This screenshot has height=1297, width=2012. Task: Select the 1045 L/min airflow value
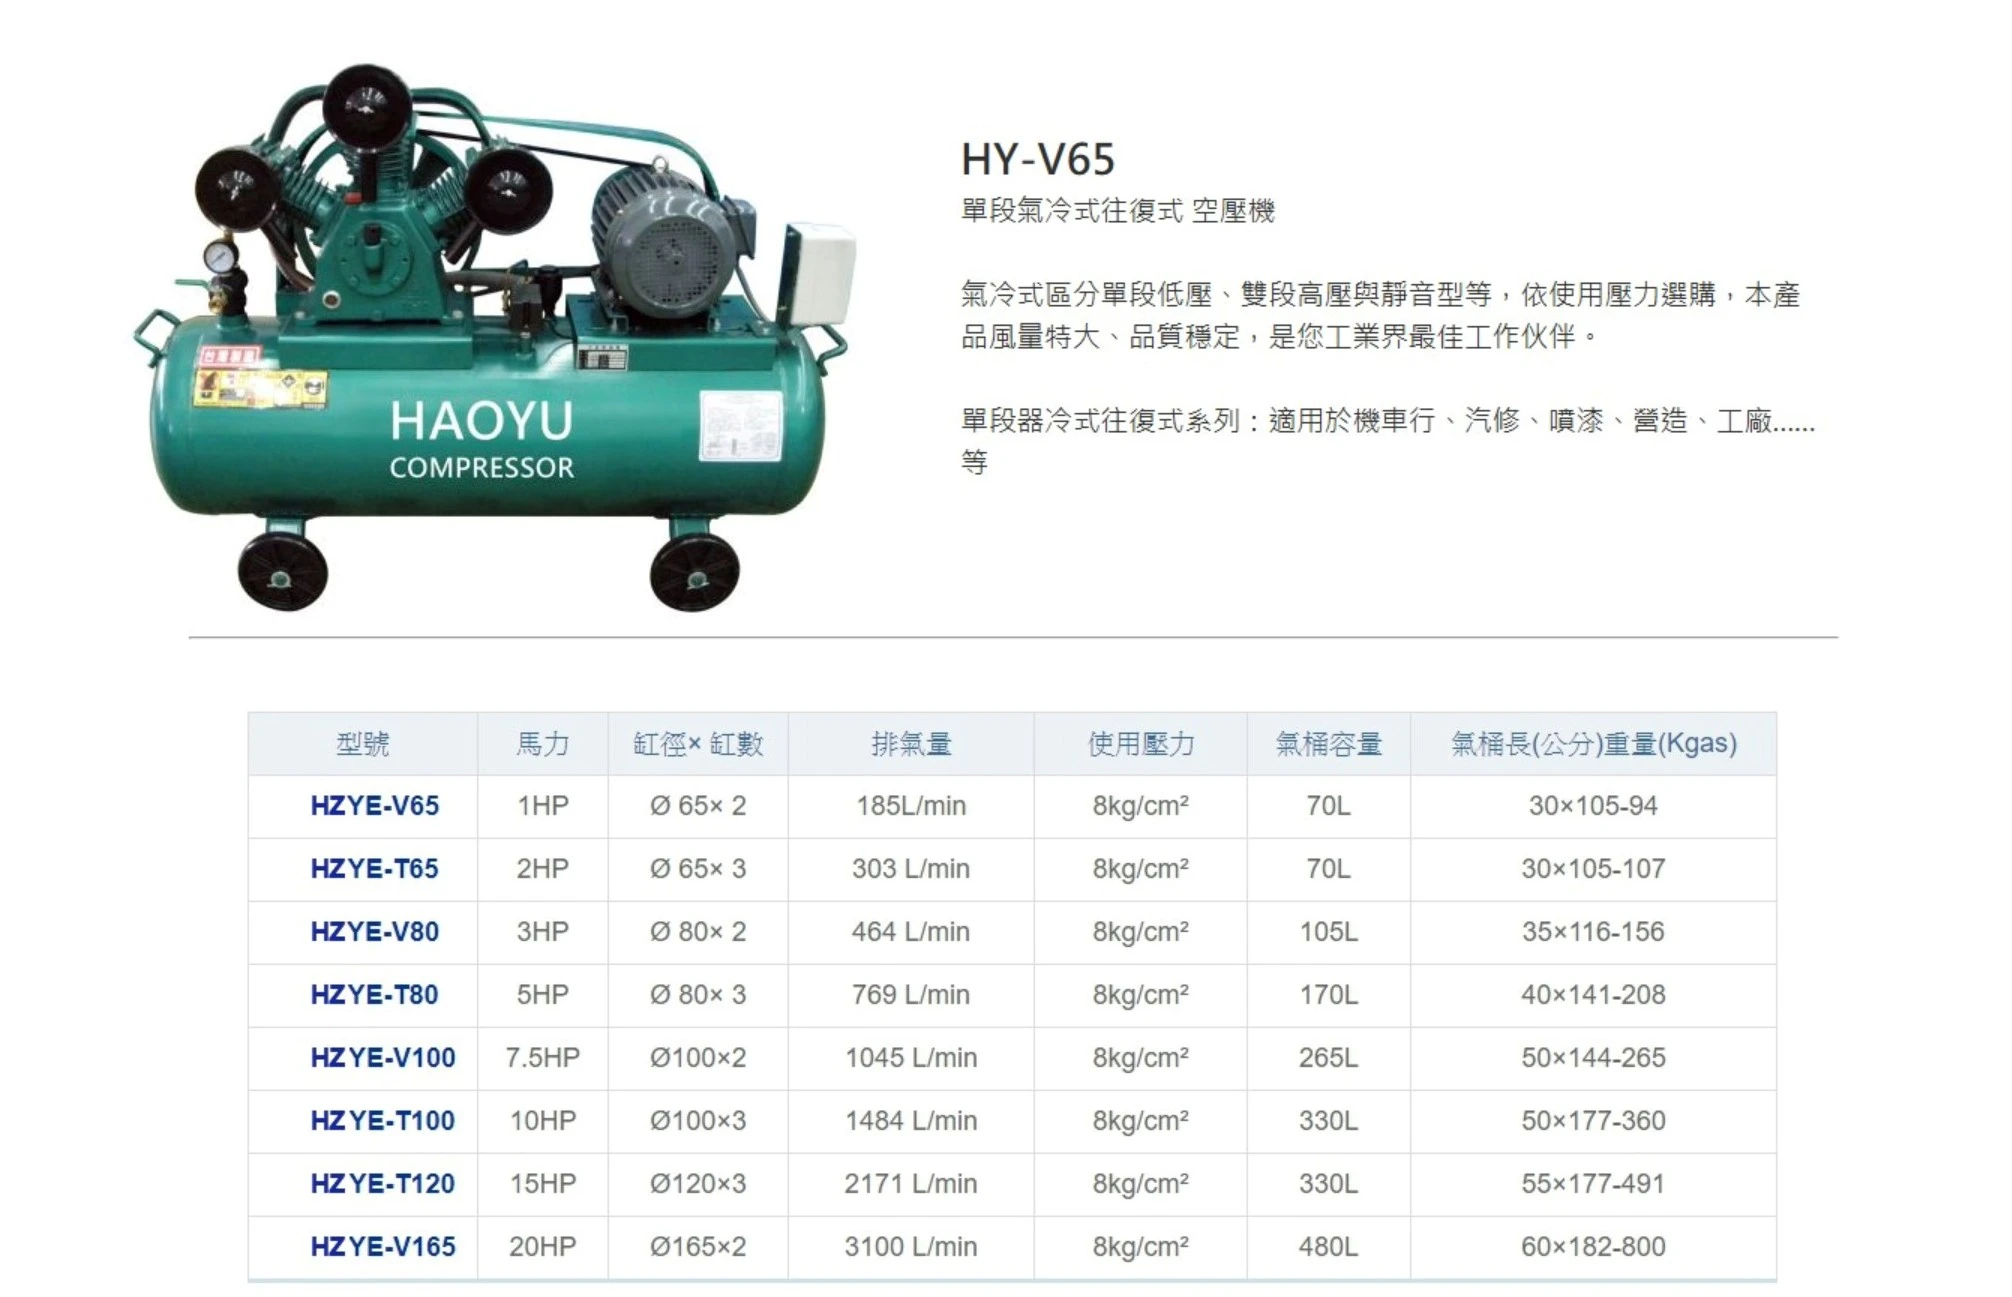tap(910, 1058)
